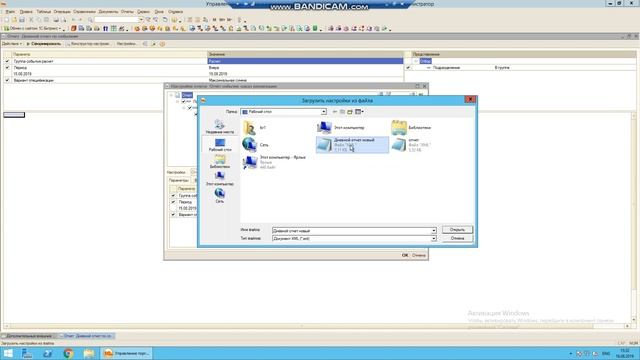Image resolution: width=640 pixels, height=360 pixels.
Task: Click the 'Тип файлов' combo box field
Action: 351,238
